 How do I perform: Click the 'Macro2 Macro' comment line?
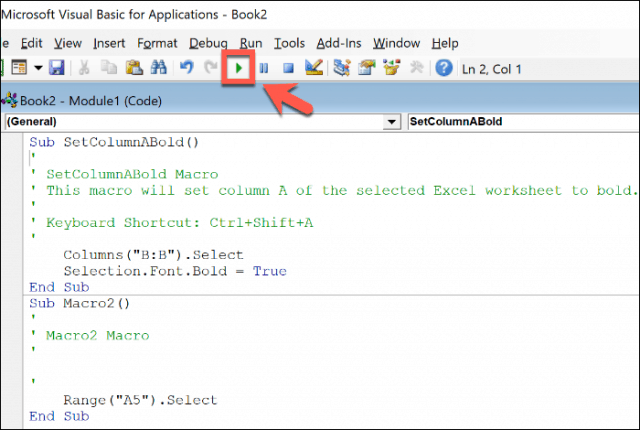(90, 335)
